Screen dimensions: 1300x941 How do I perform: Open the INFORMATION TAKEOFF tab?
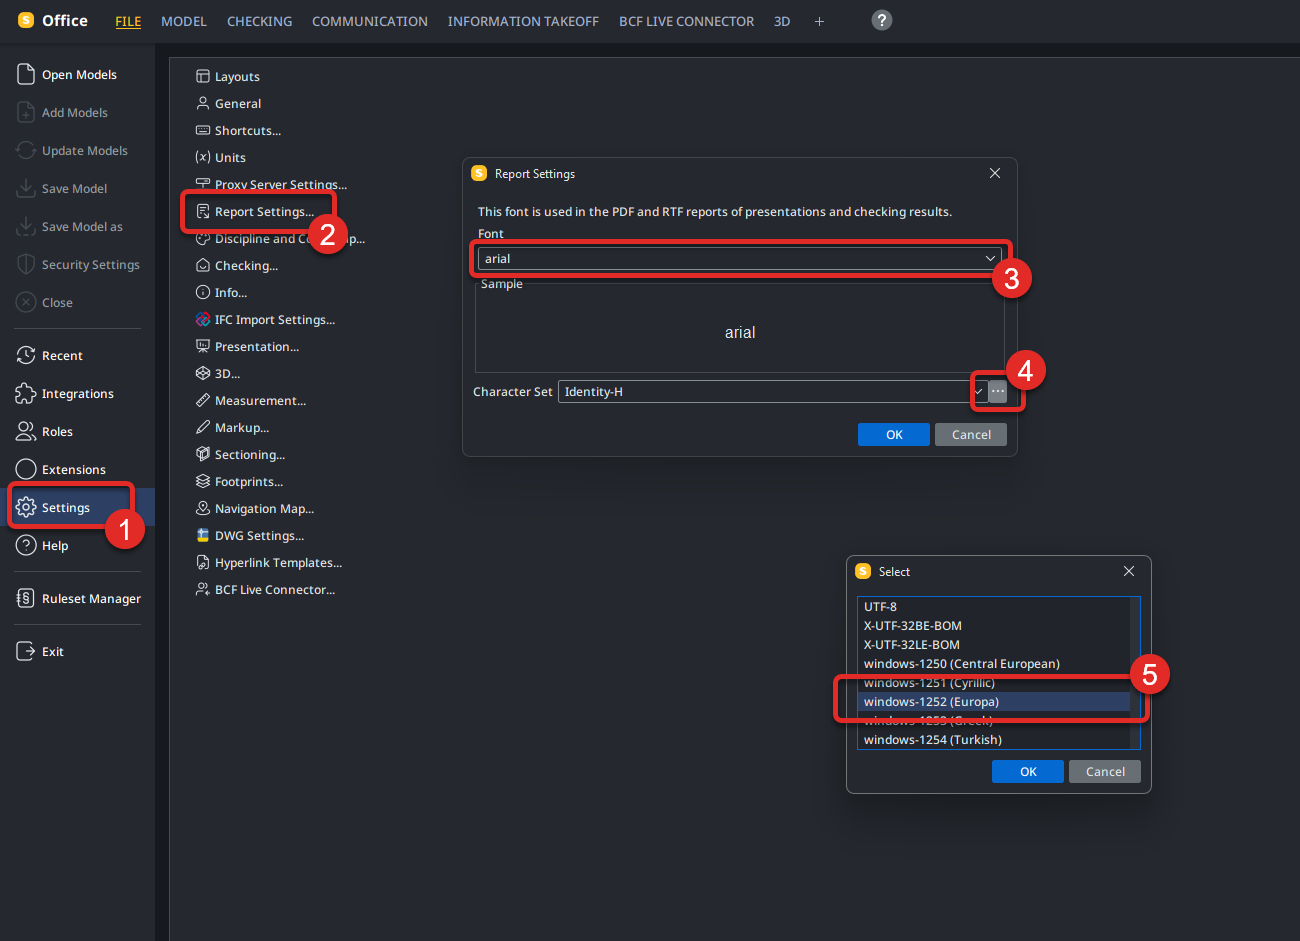[x=523, y=21]
